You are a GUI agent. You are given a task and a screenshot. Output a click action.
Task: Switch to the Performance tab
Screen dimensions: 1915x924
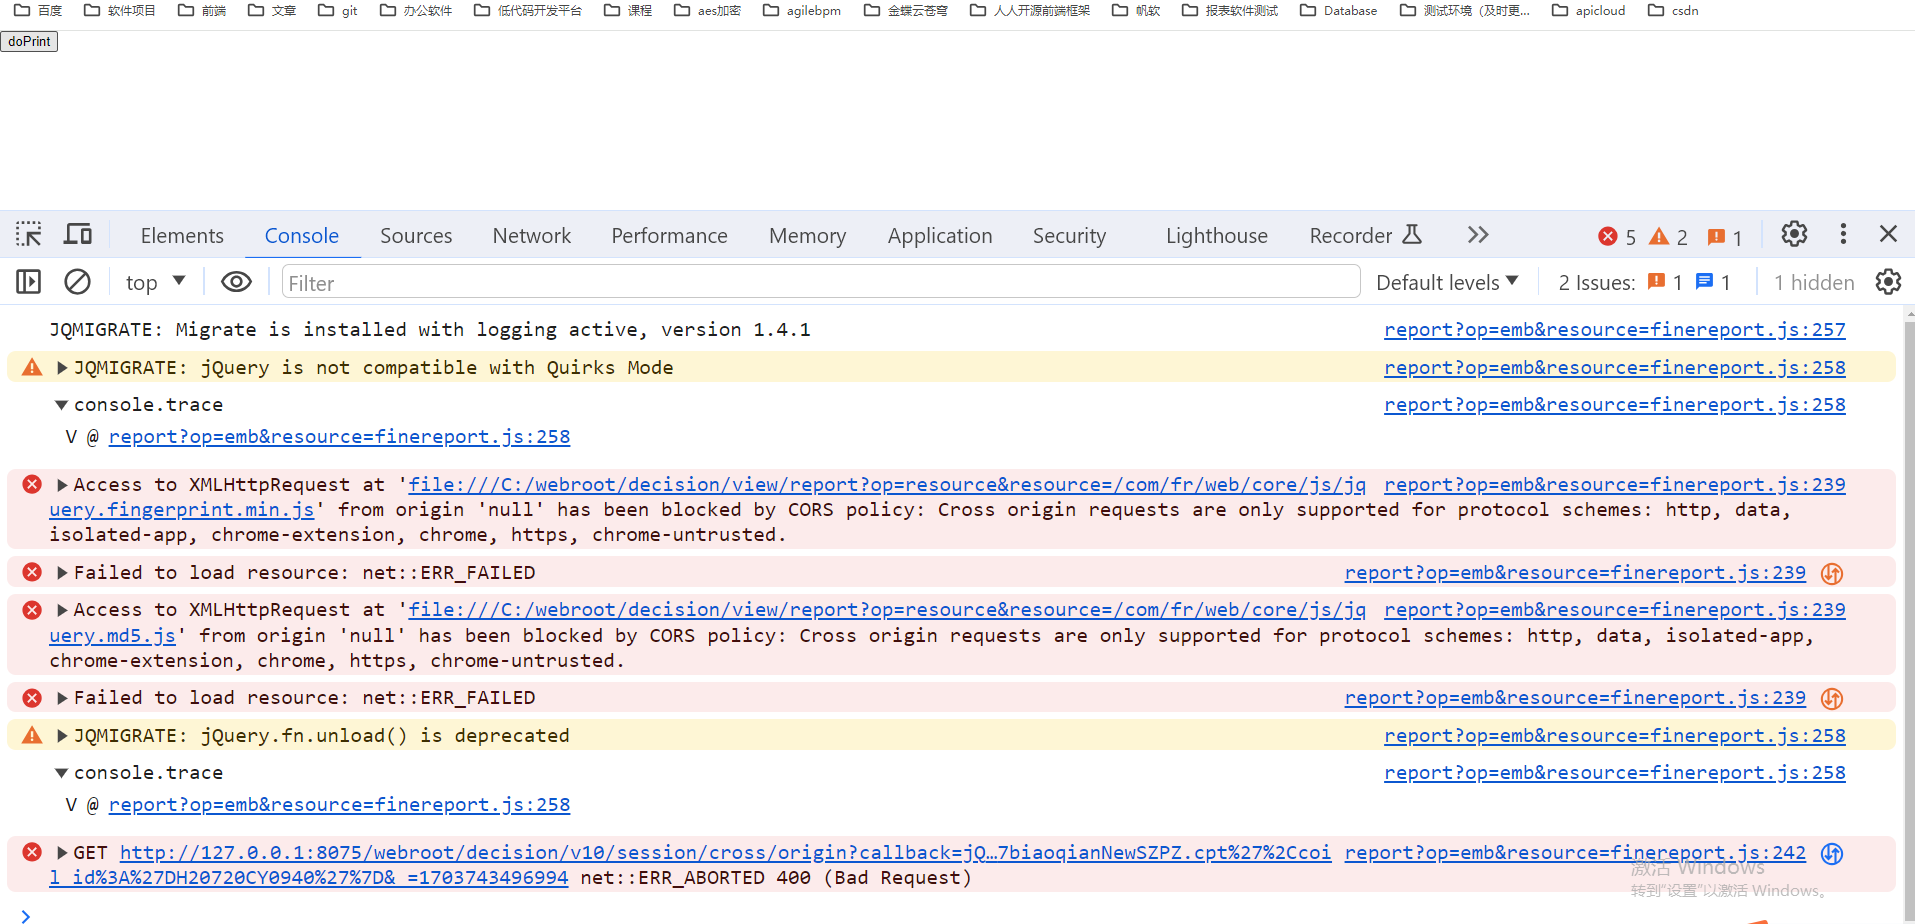670,235
